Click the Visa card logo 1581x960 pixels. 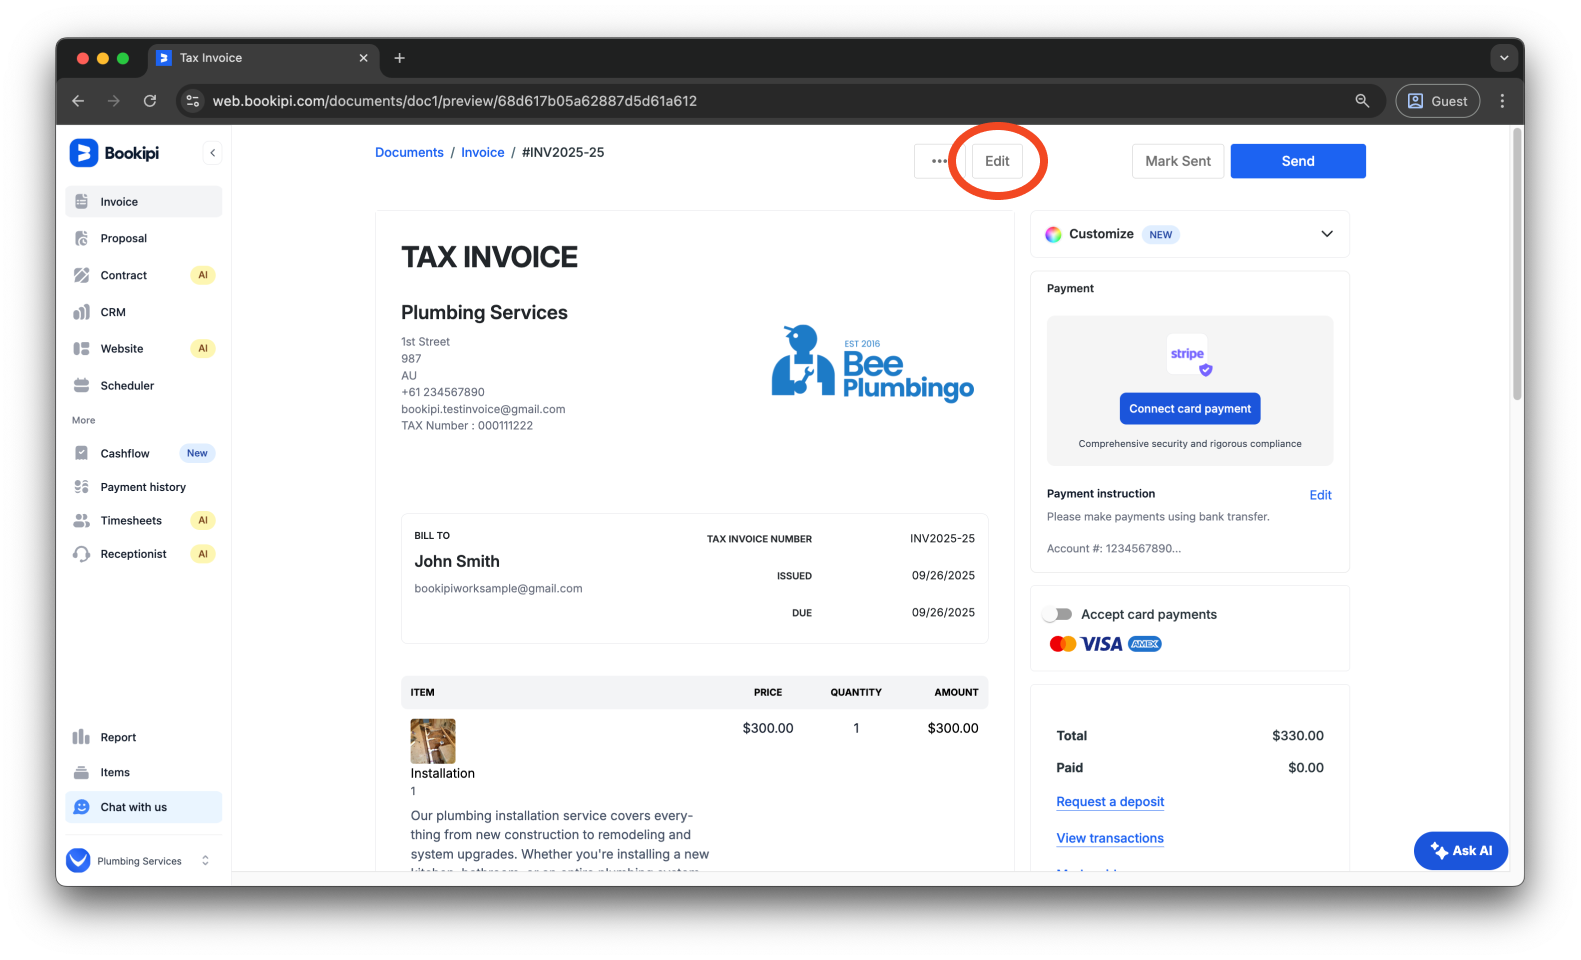point(1102,644)
